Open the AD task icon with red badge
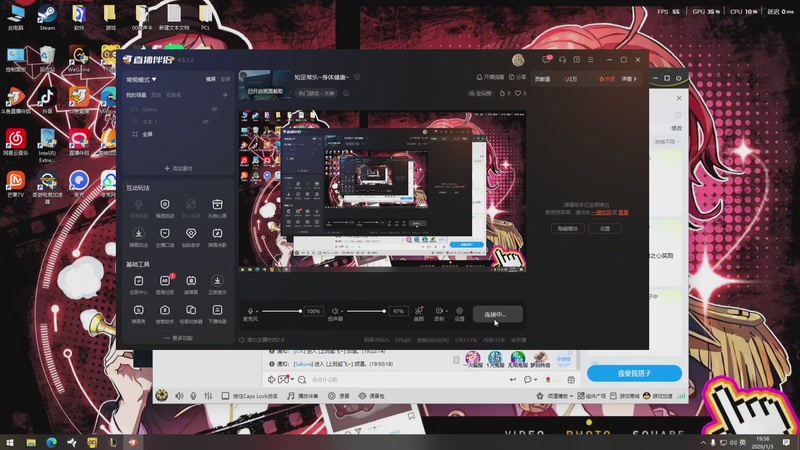Image resolution: width=800 pixels, height=450 pixels. (165, 284)
